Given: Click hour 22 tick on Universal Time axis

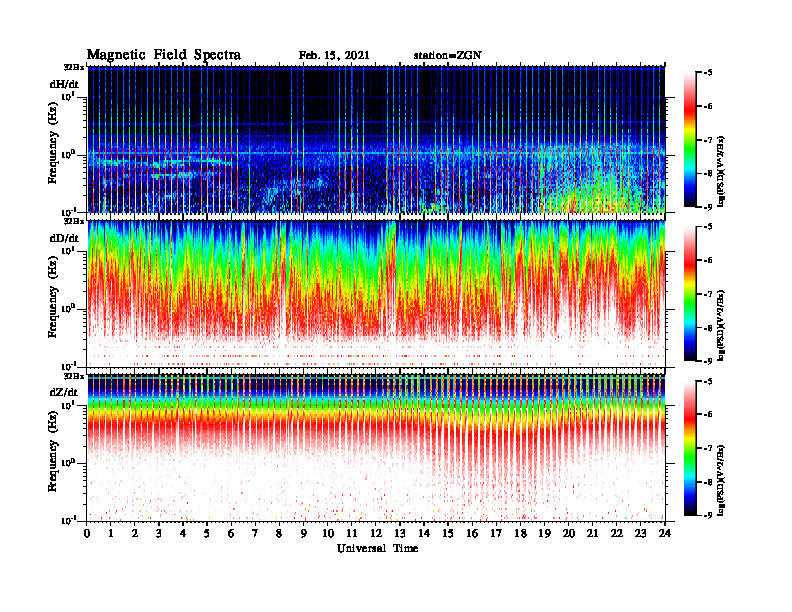Looking at the screenshot, I should coord(617,533).
